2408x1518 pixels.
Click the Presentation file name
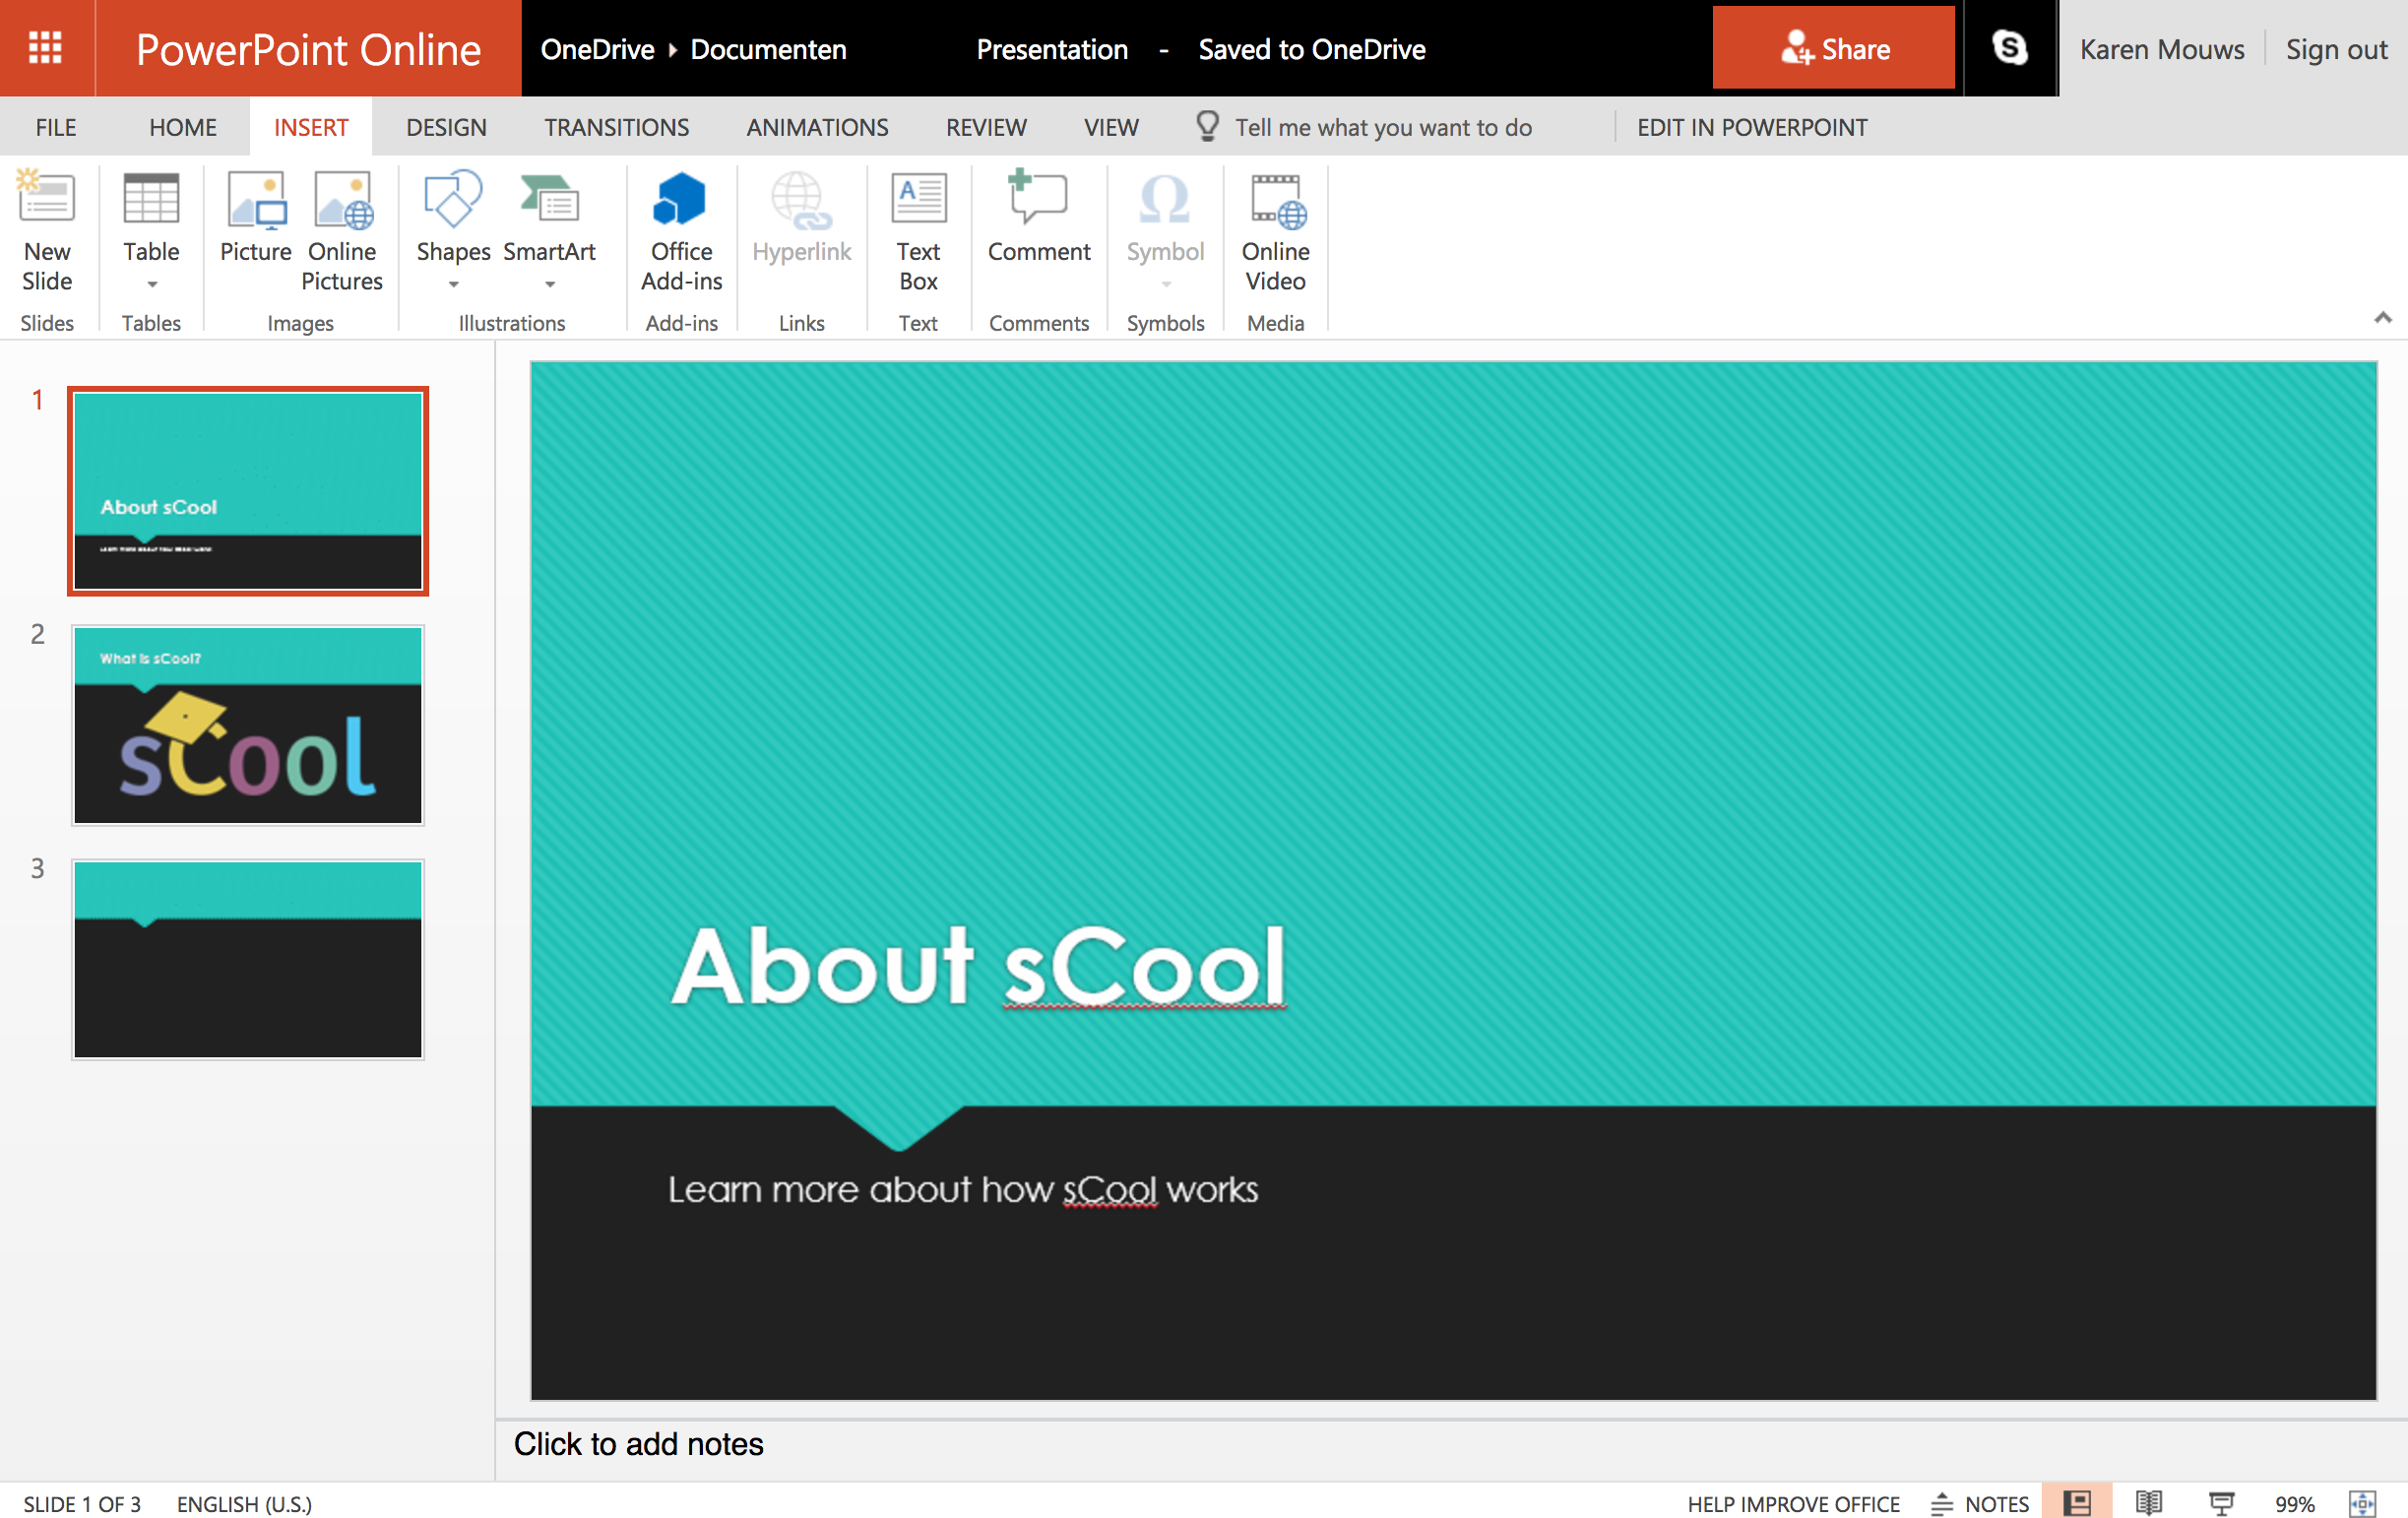pyautogui.click(x=1052, y=49)
